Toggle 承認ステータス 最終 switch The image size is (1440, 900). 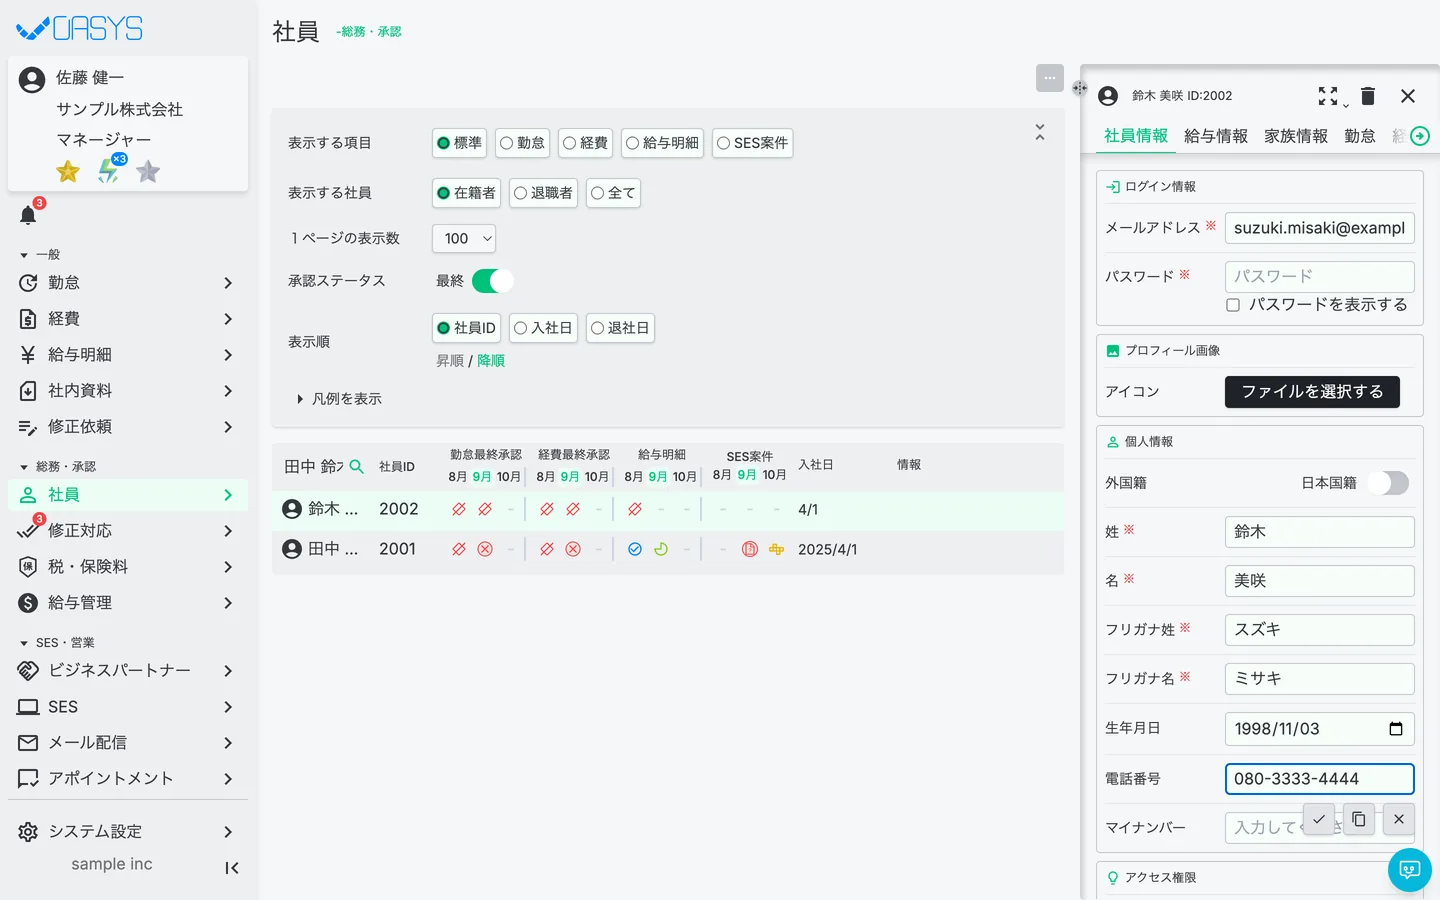pos(492,281)
